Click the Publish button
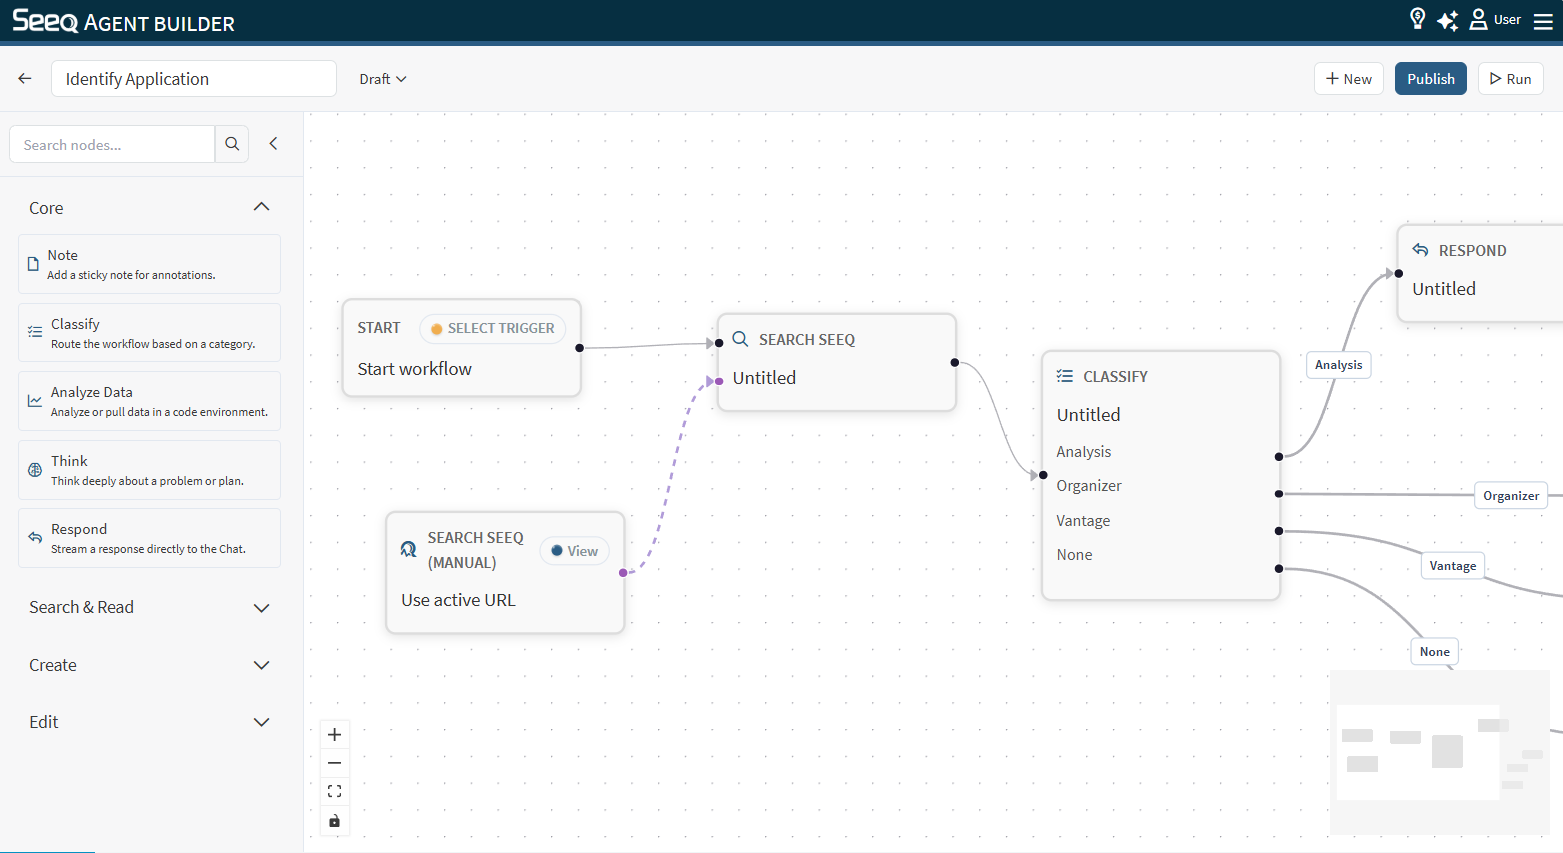 1430,79
